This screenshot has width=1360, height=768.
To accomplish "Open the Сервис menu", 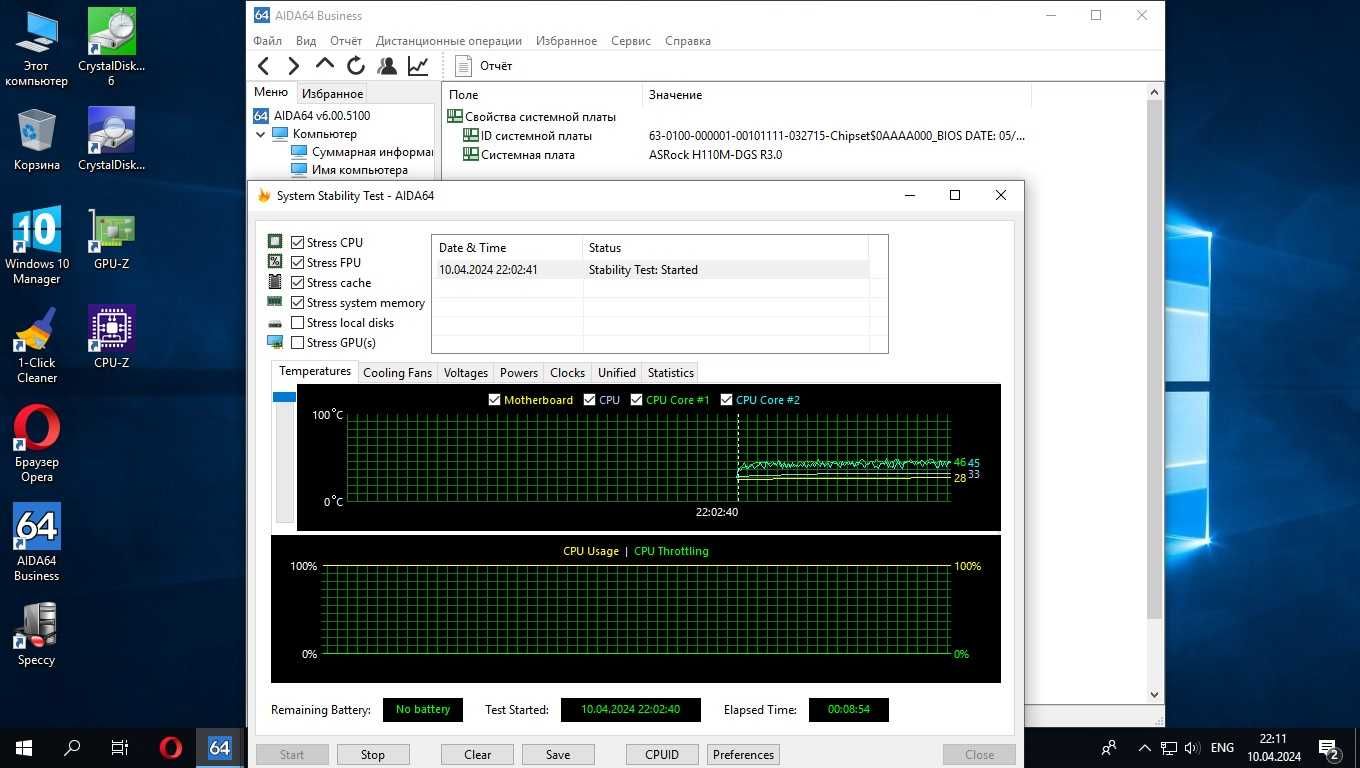I will pyautogui.click(x=630, y=41).
